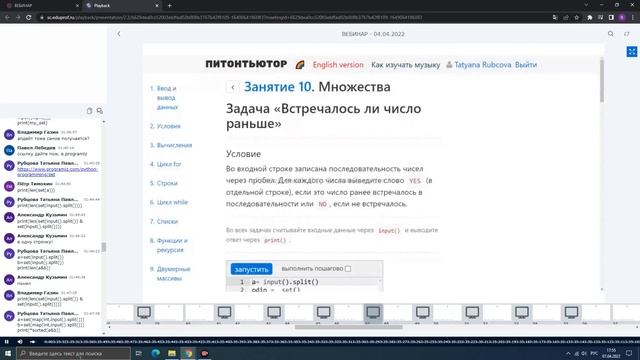The width and height of the screenshot is (640, 360).
Task: Click the Windows taskbar search box
Action: 73,353
